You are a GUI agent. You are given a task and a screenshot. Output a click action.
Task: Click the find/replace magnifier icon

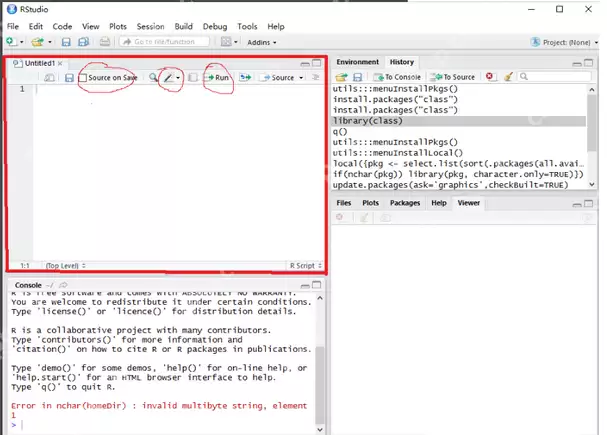(153, 78)
